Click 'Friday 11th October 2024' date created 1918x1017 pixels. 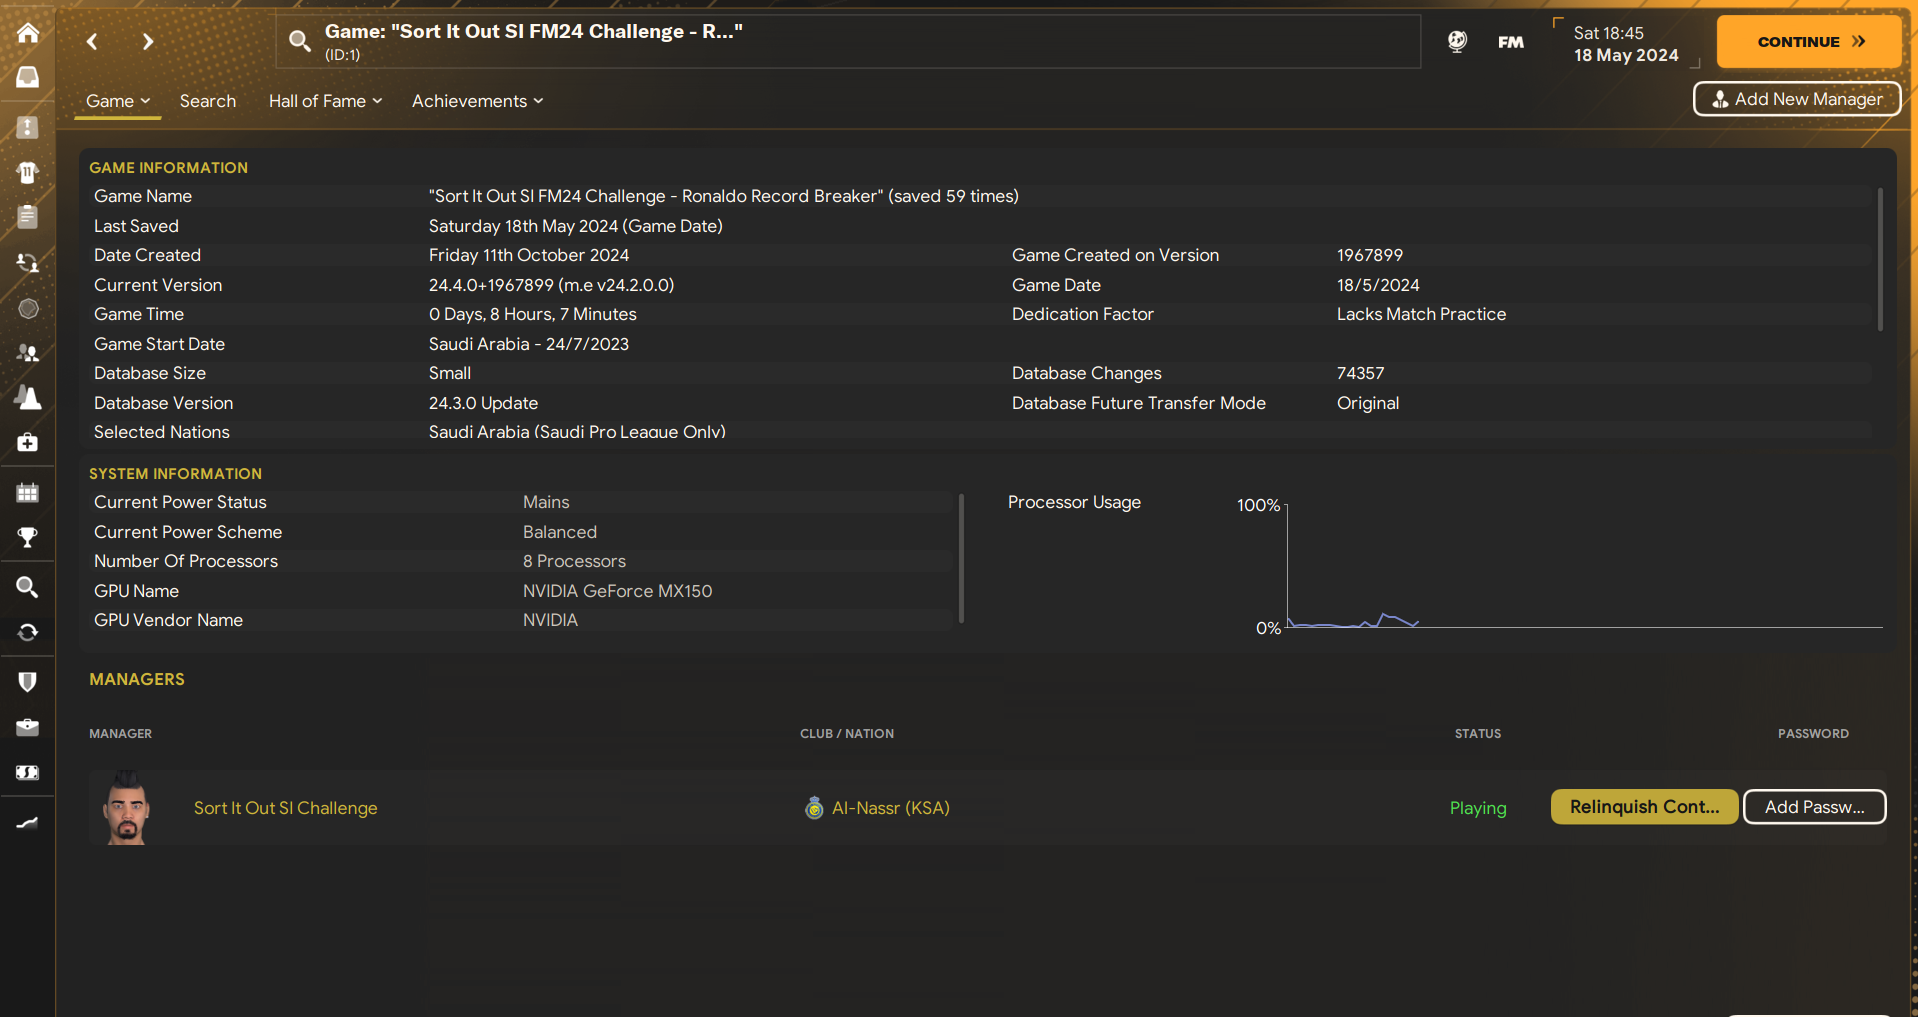(529, 255)
